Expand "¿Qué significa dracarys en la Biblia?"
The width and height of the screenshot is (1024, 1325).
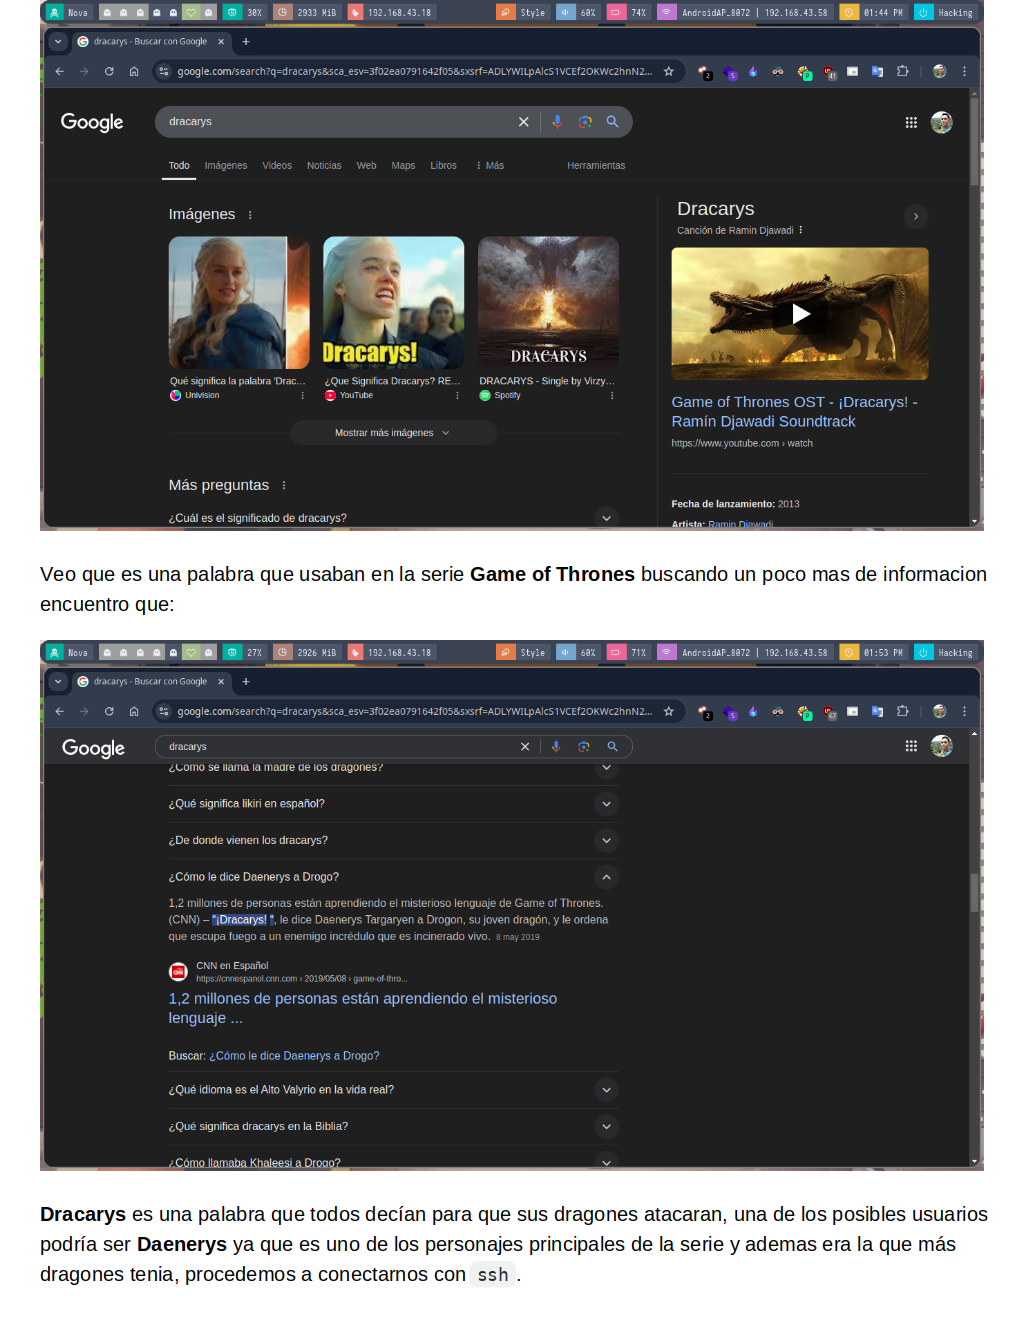[x=606, y=1126]
